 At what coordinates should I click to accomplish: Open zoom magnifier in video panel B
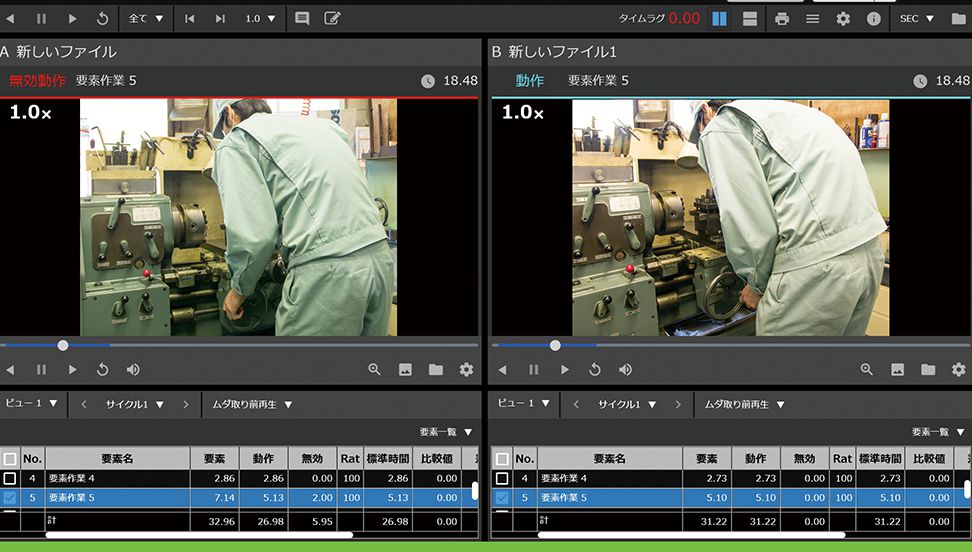[867, 370]
